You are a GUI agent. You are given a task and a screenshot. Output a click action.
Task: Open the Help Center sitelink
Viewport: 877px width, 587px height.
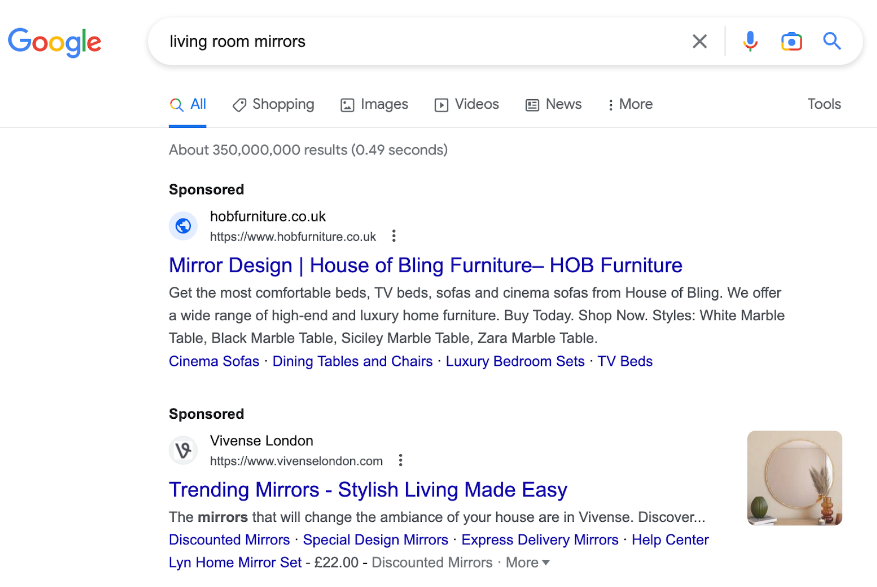click(670, 539)
